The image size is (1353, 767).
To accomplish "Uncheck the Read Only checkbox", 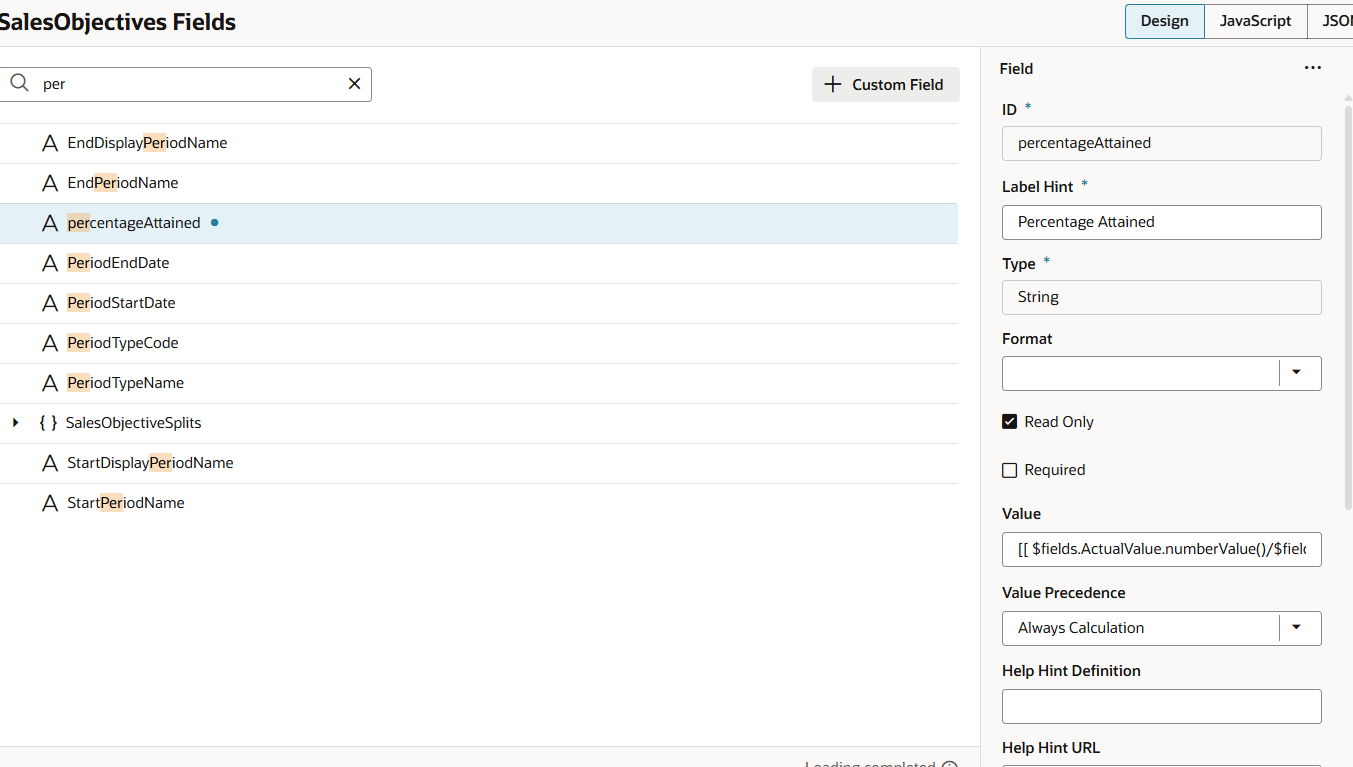I will point(1010,422).
